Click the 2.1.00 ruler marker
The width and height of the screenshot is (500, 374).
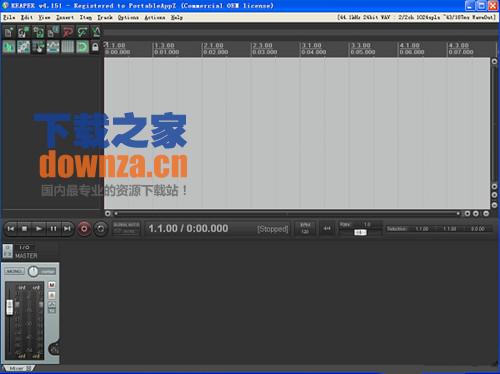[214, 45]
